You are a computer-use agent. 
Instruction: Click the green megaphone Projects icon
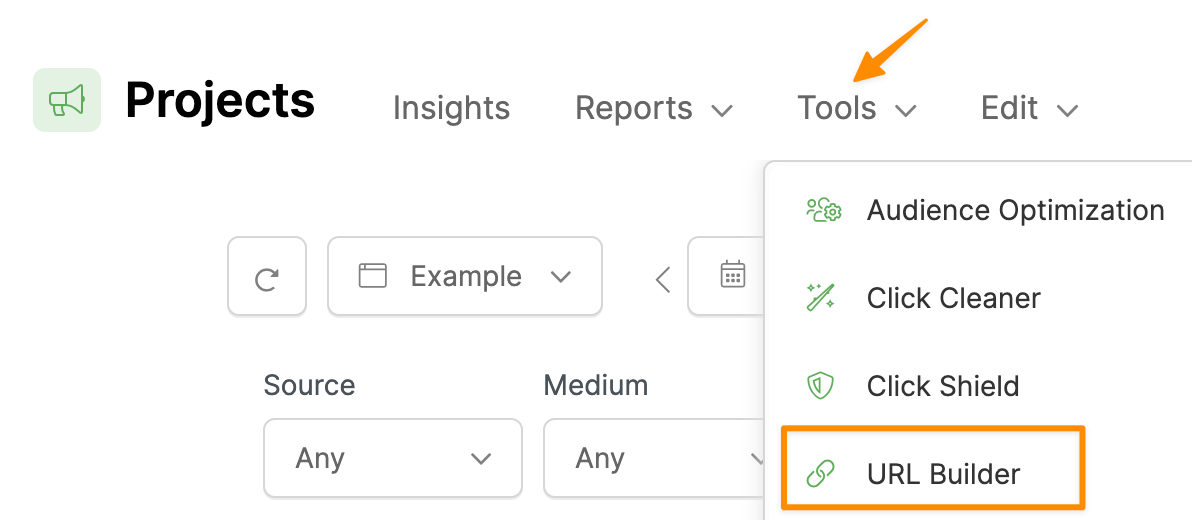click(67, 100)
